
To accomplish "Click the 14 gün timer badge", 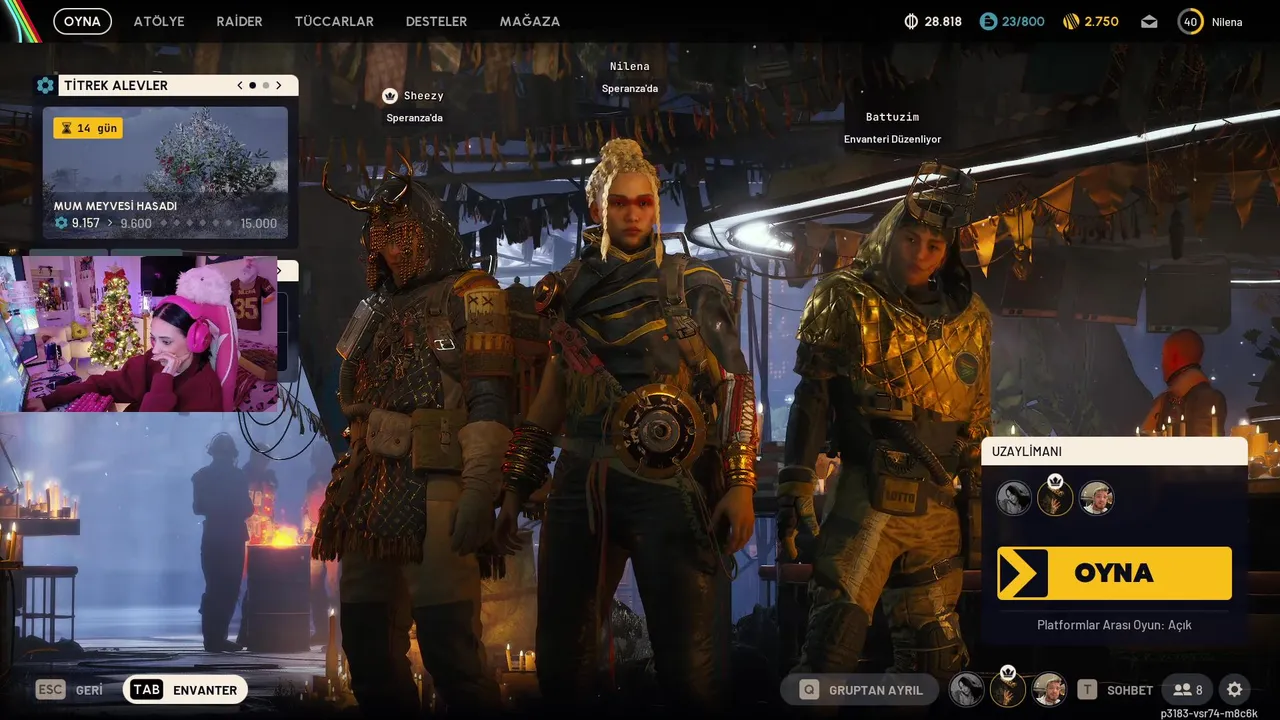I will [x=88, y=128].
